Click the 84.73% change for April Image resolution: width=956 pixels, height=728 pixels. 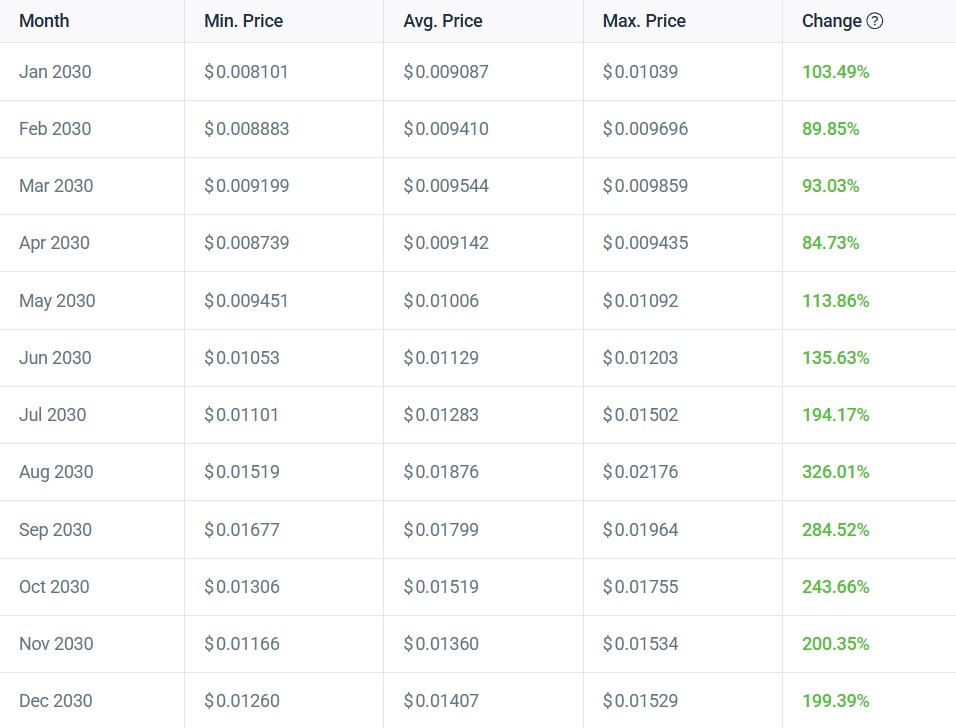pos(830,243)
